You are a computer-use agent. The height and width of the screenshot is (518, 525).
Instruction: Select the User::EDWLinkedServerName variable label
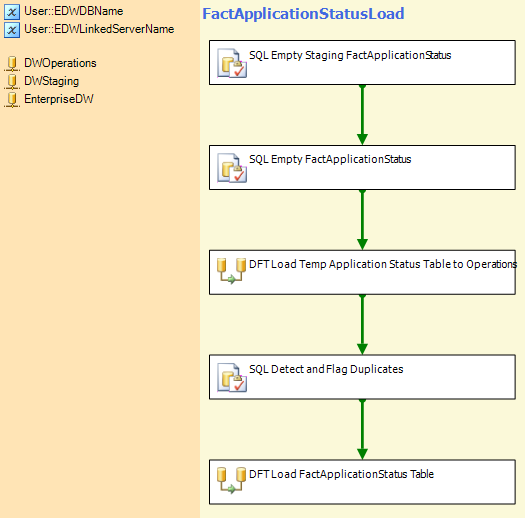(x=99, y=29)
